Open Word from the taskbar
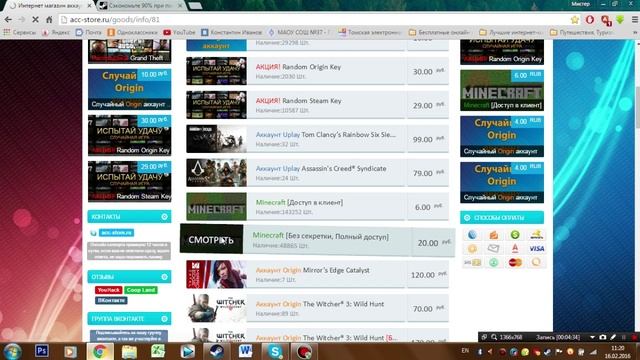 (x=246, y=351)
